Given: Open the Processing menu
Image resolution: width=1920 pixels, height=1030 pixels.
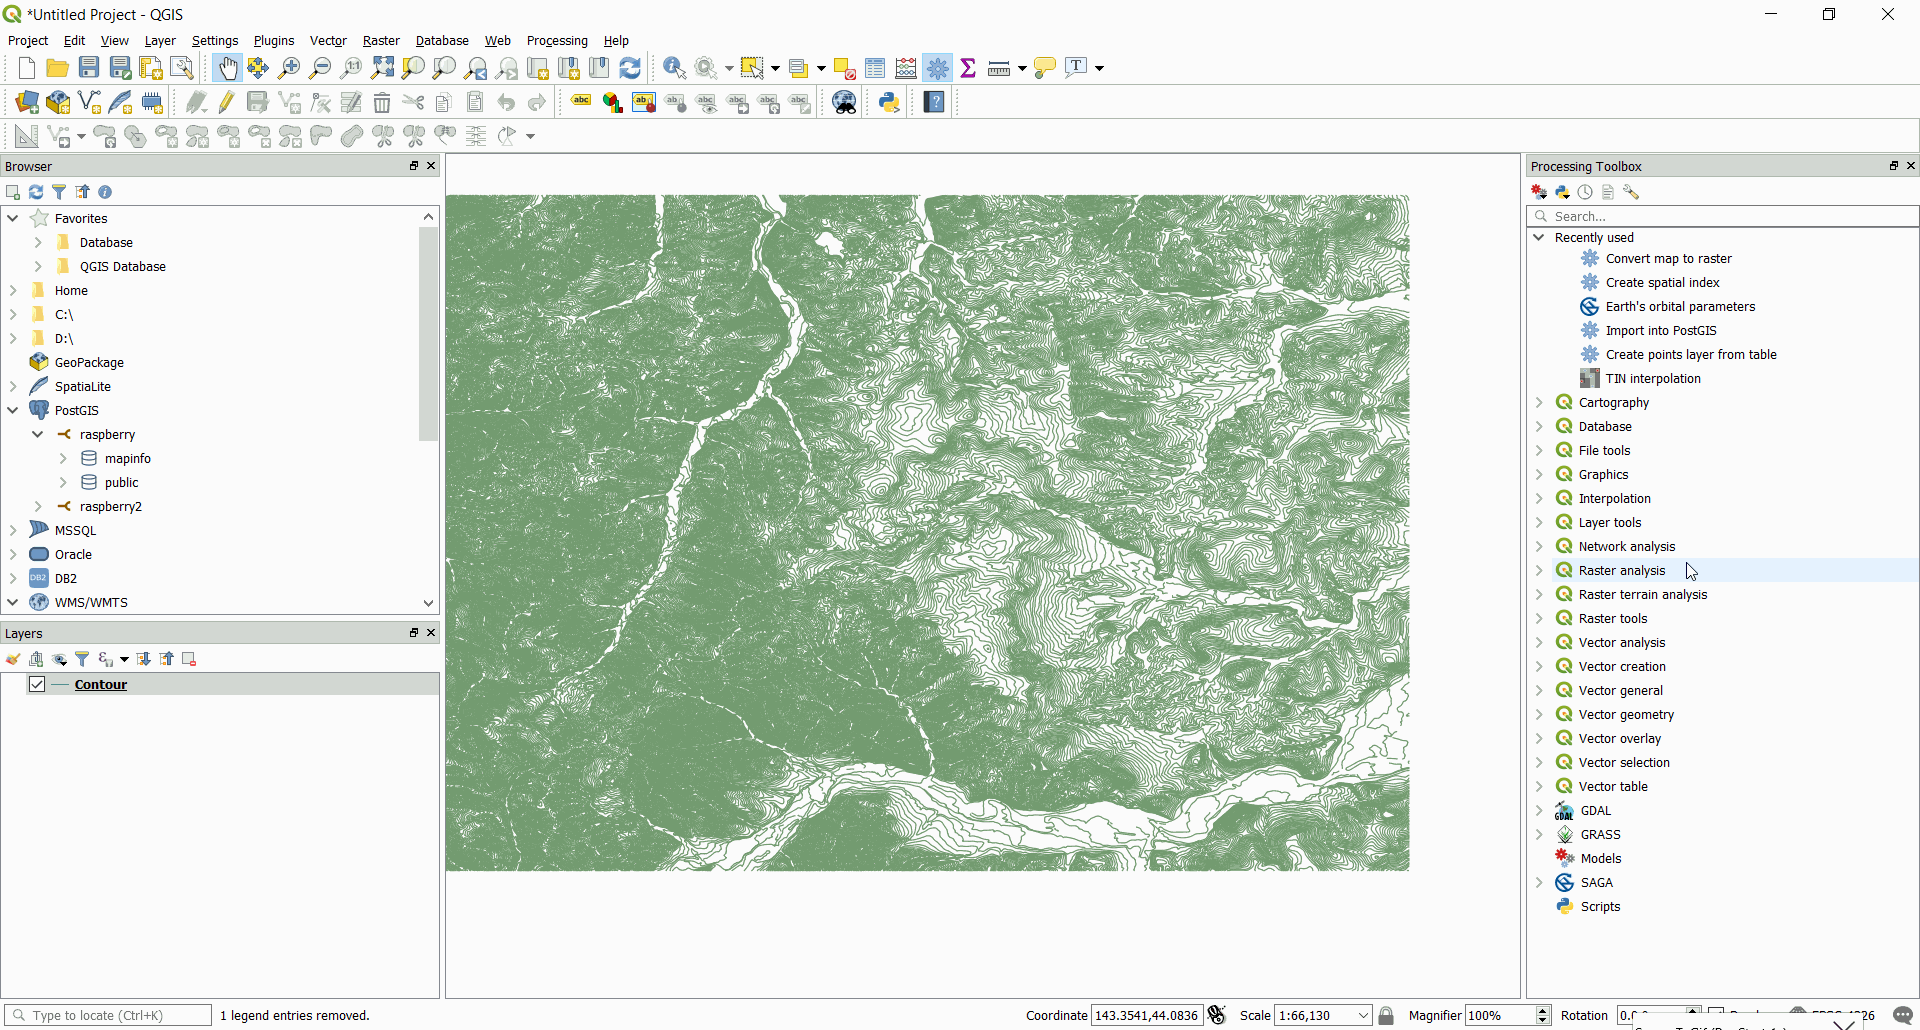Looking at the screenshot, I should [557, 41].
